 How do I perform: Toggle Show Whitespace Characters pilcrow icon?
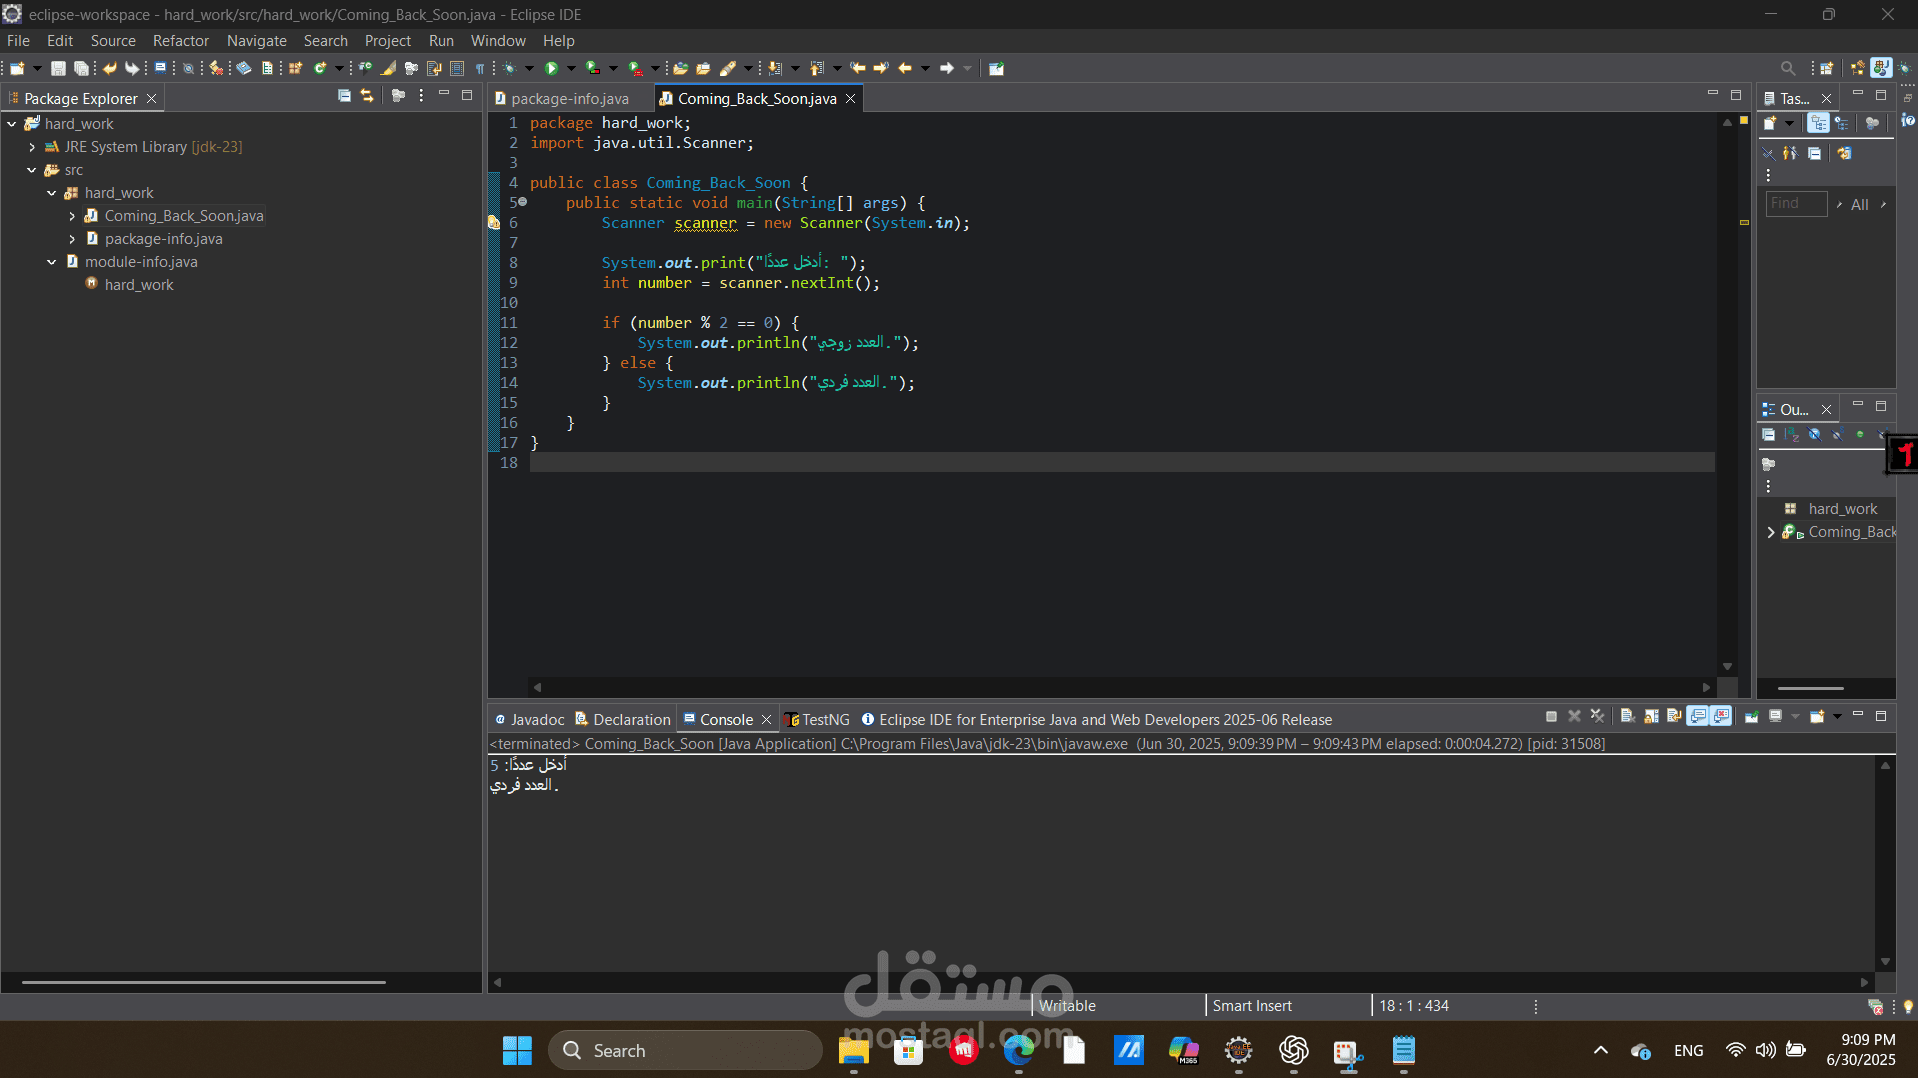point(480,68)
